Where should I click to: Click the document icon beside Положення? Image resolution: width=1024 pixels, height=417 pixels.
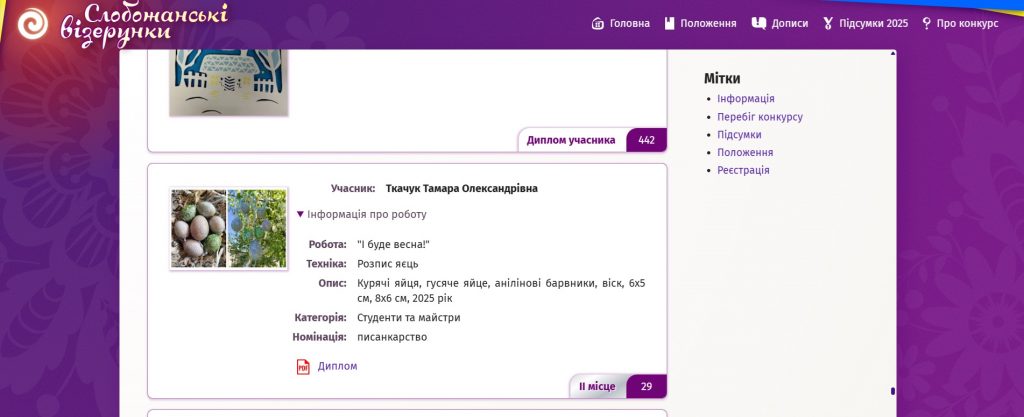tap(670, 24)
